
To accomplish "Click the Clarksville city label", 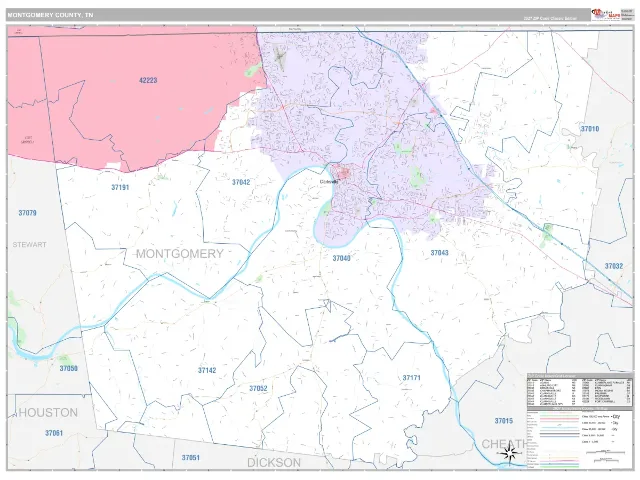I will [329, 182].
